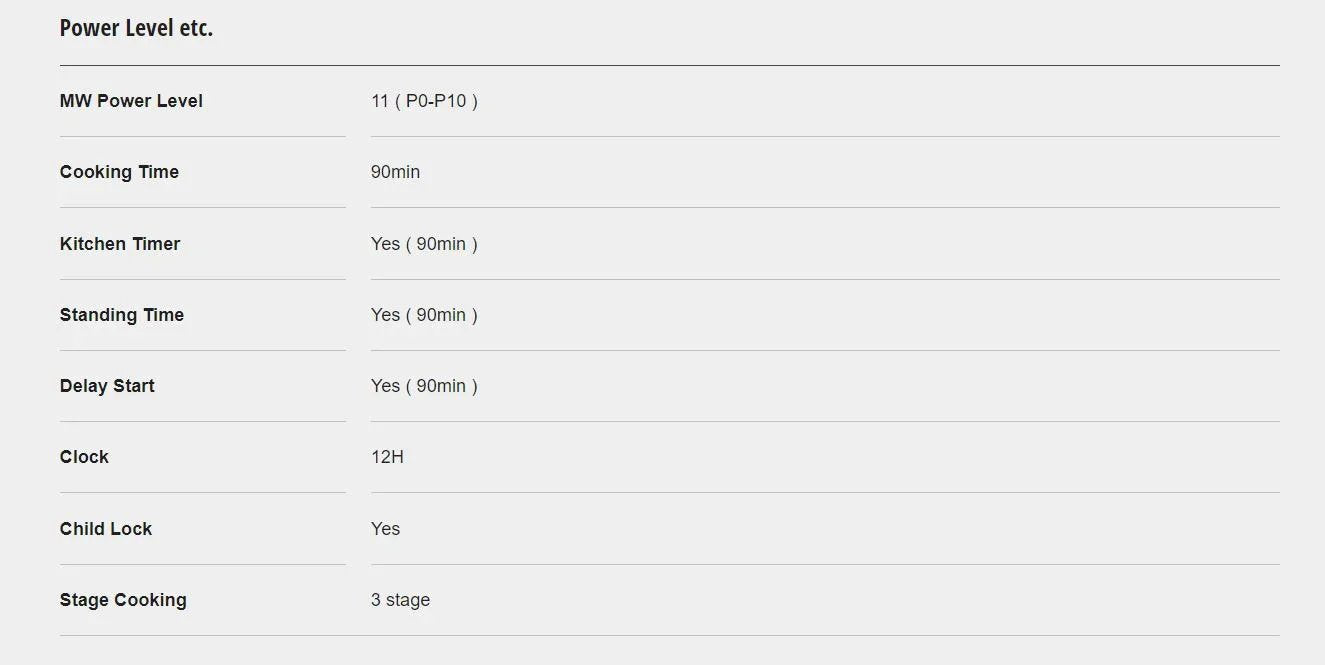
Task: Click the "Power Level etc." section heading
Action: tap(136, 28)
